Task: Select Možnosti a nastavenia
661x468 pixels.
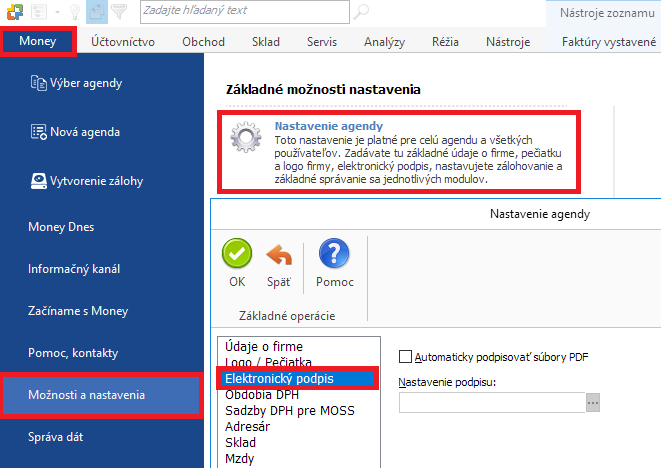Action: 101,395
